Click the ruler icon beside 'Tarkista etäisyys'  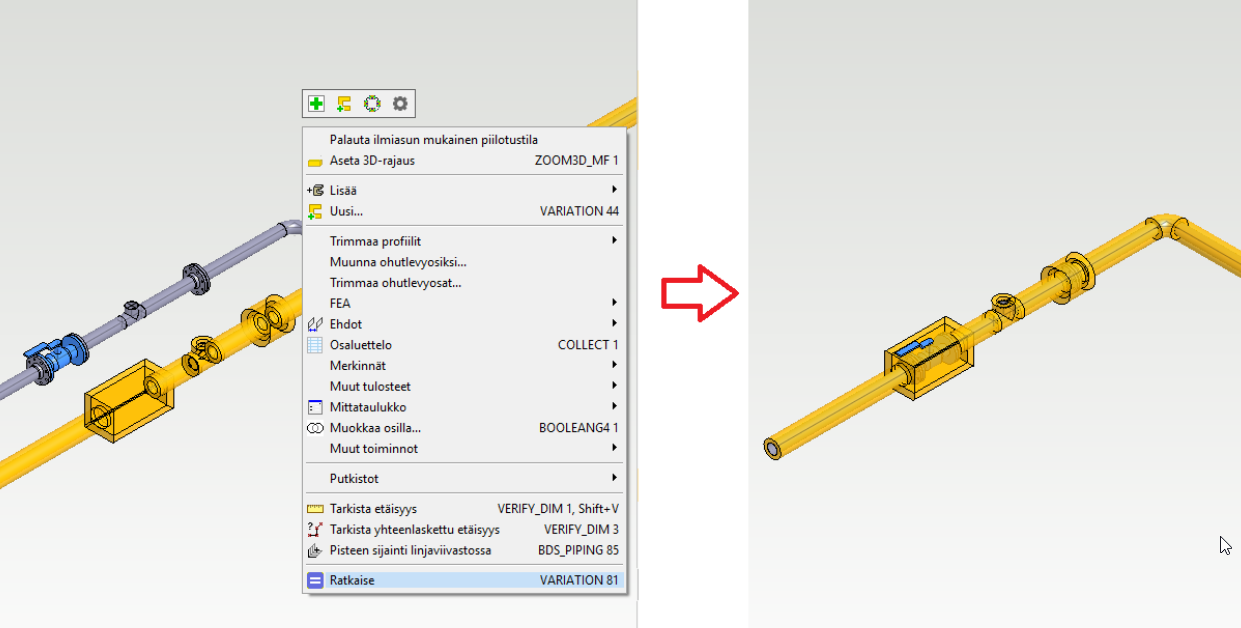tap(315, 509)
